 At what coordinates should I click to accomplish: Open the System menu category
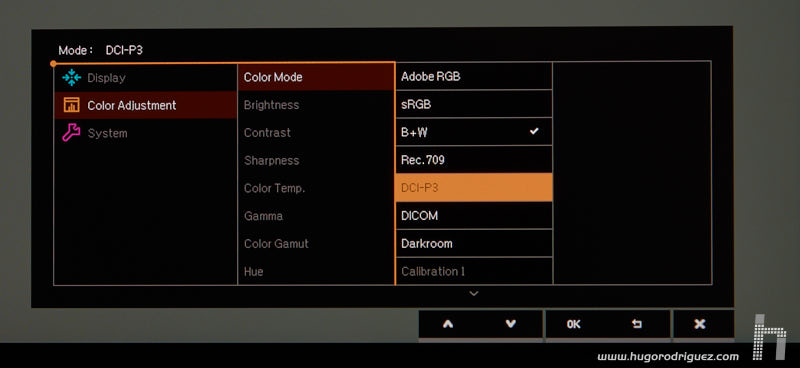pos(145,133)
